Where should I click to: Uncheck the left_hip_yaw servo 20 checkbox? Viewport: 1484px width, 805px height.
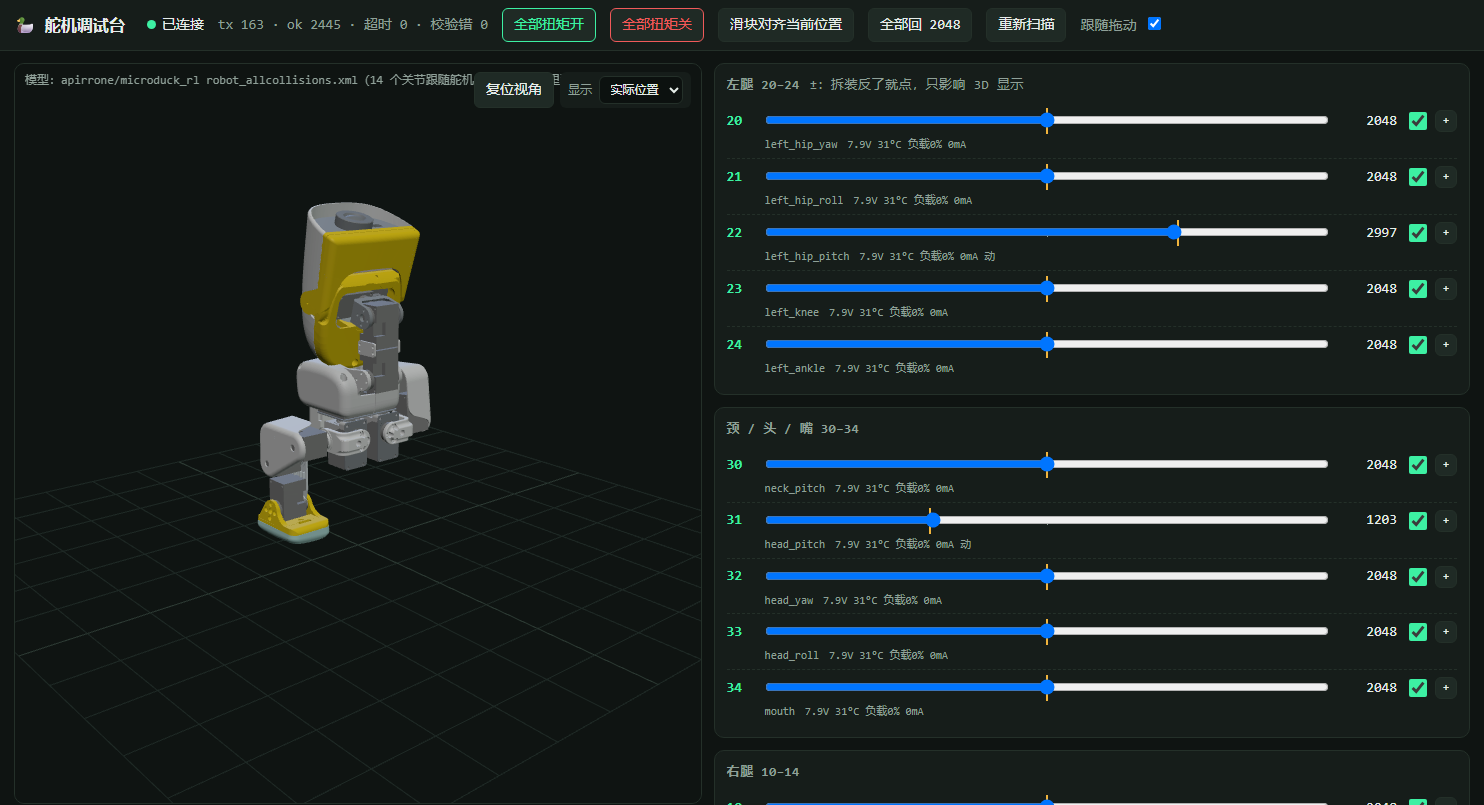coord(1417,121)
